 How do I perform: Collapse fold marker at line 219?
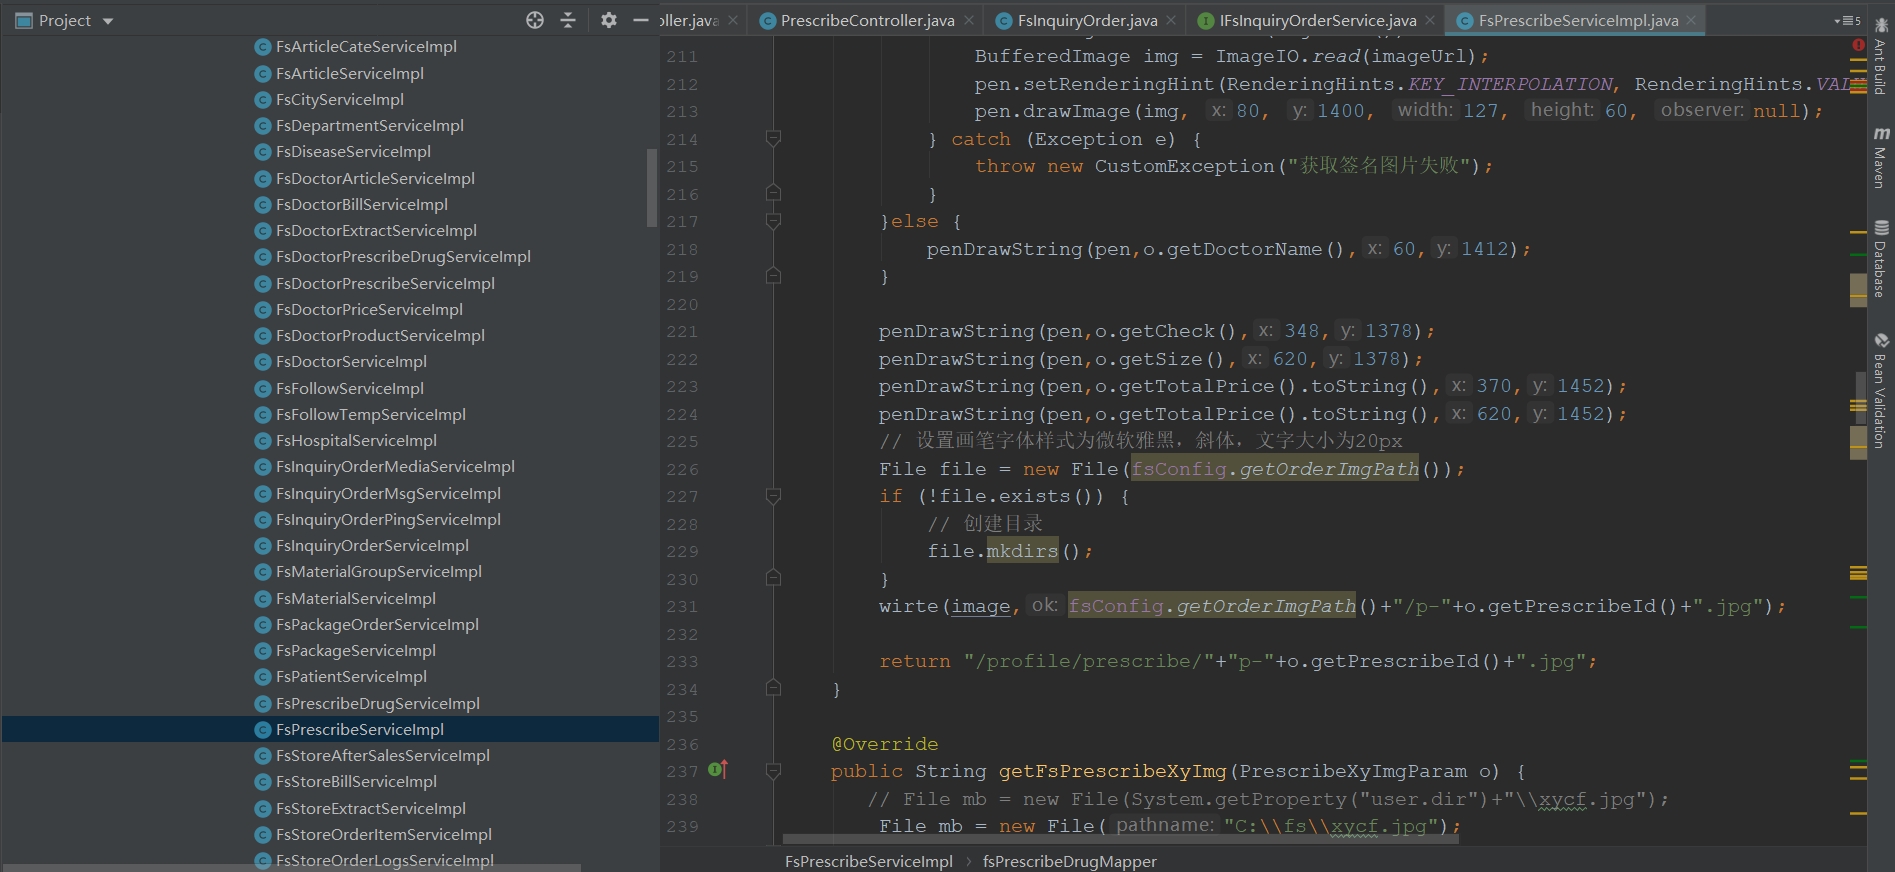[x=773, y=275]
